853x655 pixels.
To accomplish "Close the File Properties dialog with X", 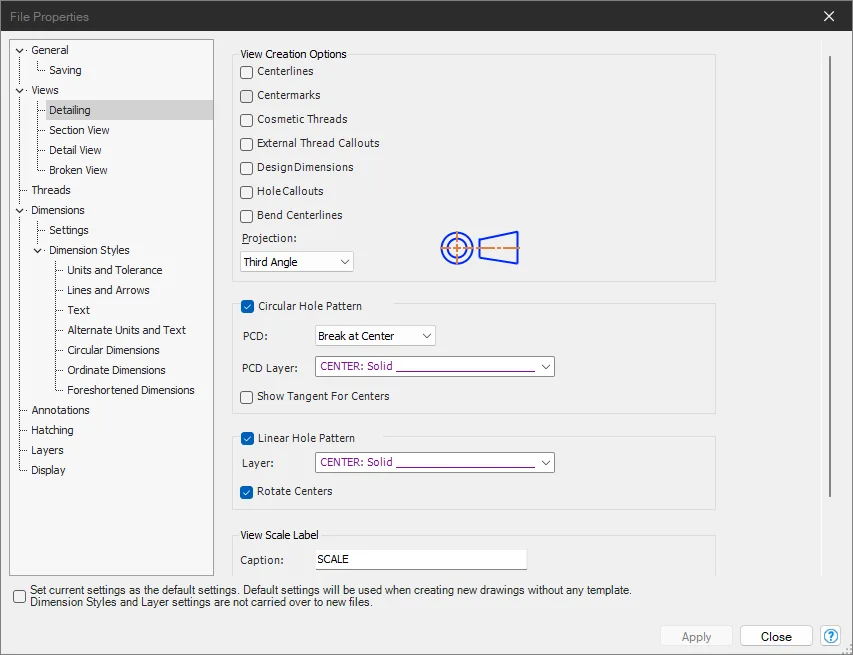I will click(x=829, y=16).
